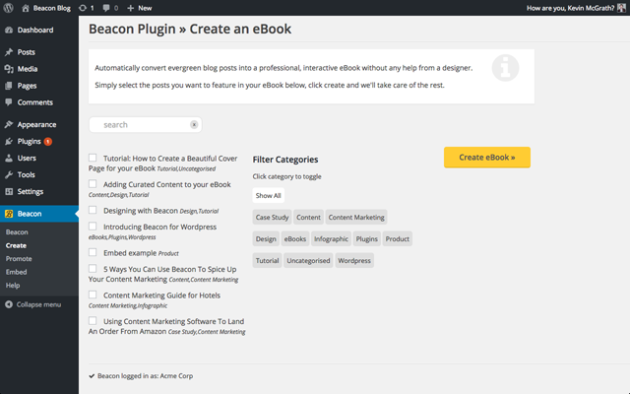Click the WordPress logo icon
Image resolution: width=630 pixels, height=394 pixels.
coord(8,8)
